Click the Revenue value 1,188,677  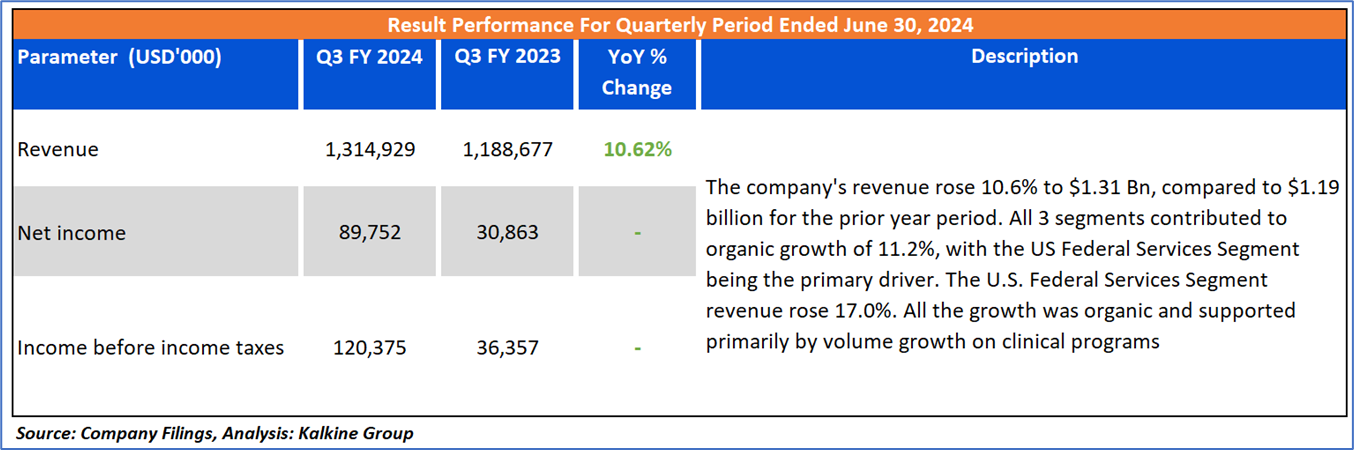click(508, 150)
